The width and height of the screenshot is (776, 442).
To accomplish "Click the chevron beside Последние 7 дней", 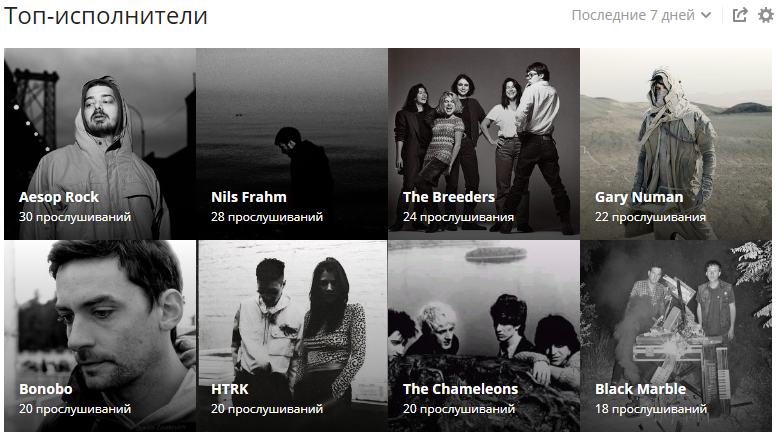I will tap(706, 16).
